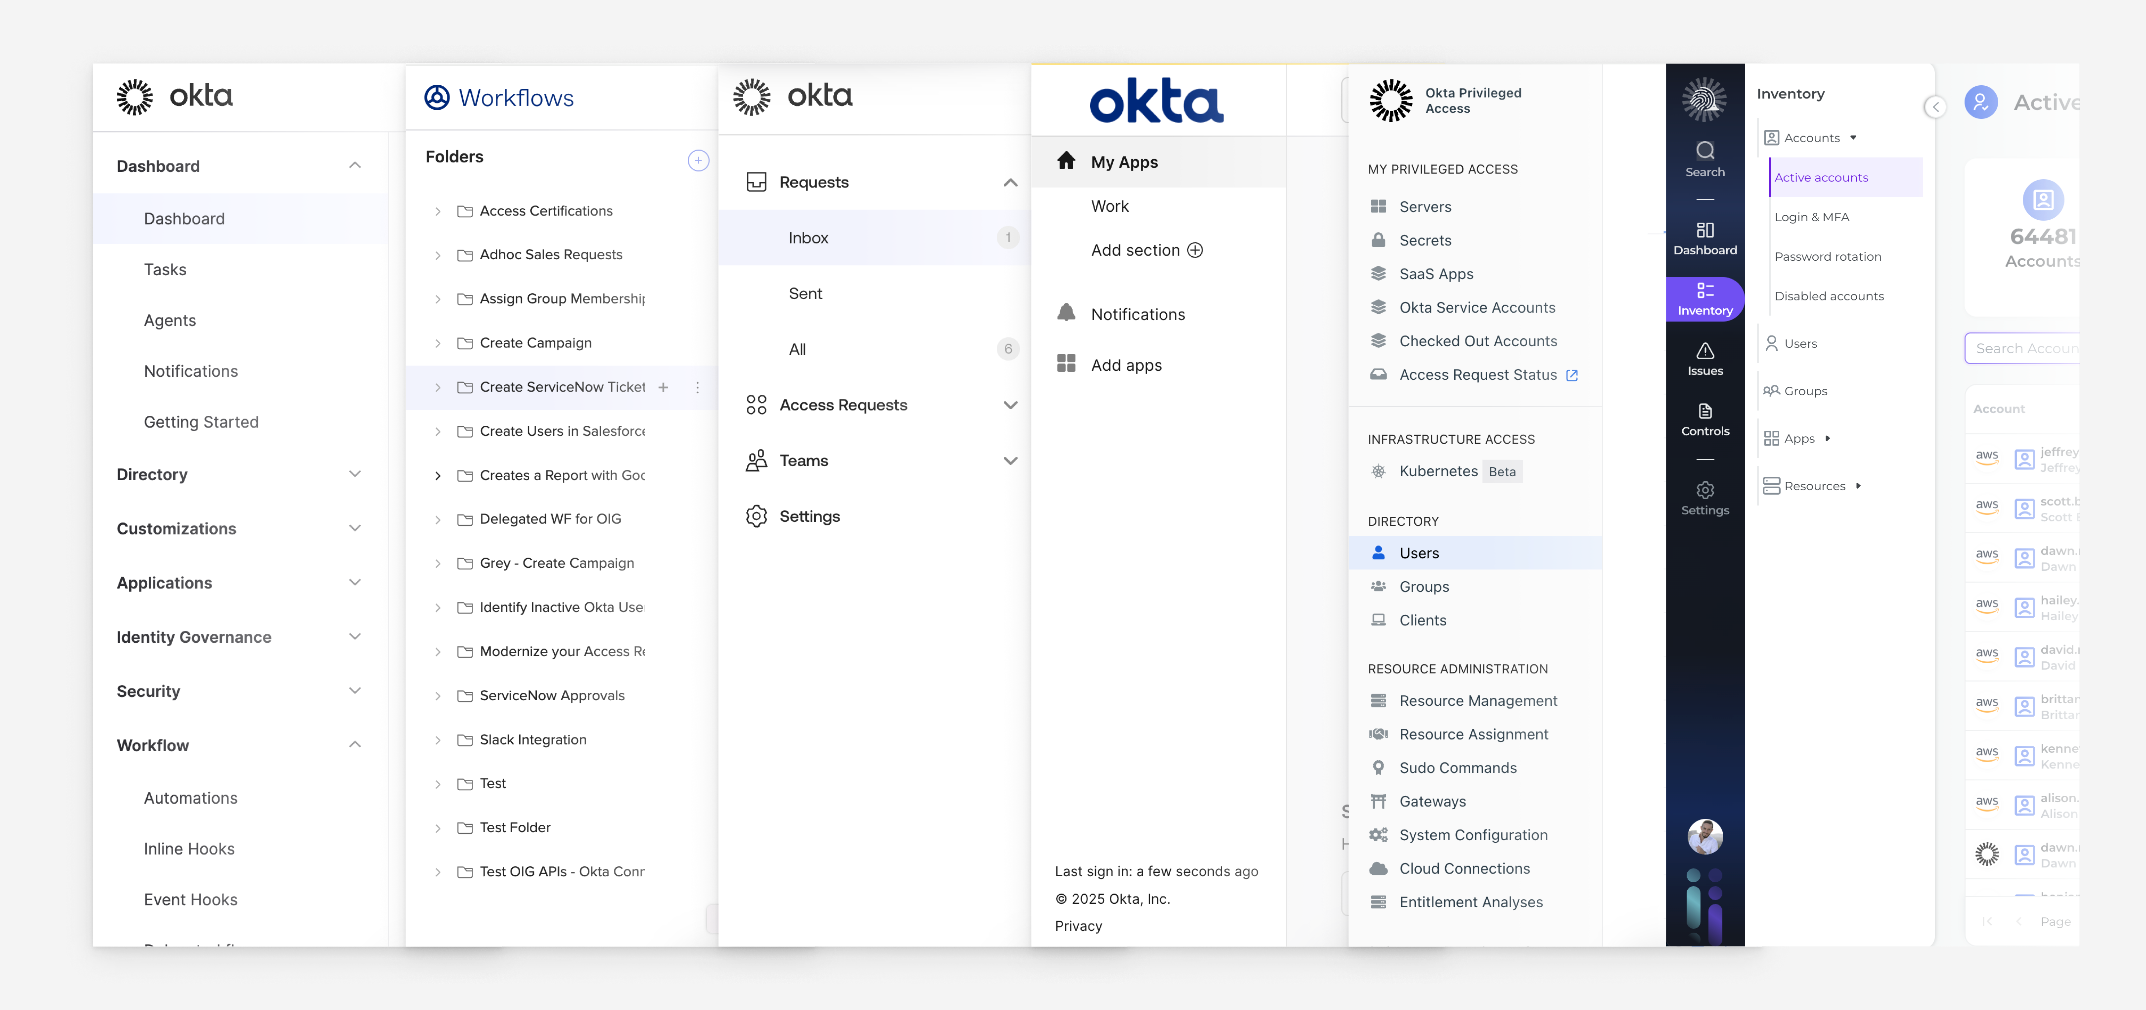Screen dimensions: 2146x1010
Task: Open the Inbox tab in Requests
Action: pos(808,237)
